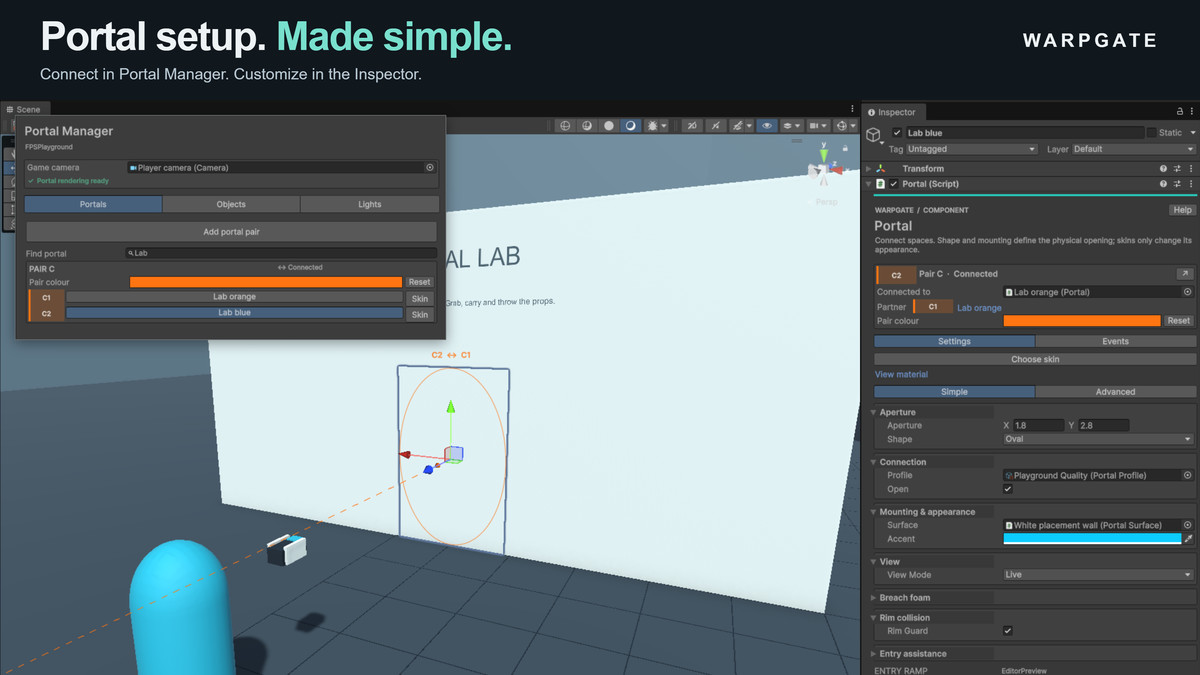Uncheck the Rim Guard checkbox
The height and width of the screenshot is (675, 1200).
(x=1008, y=631)
